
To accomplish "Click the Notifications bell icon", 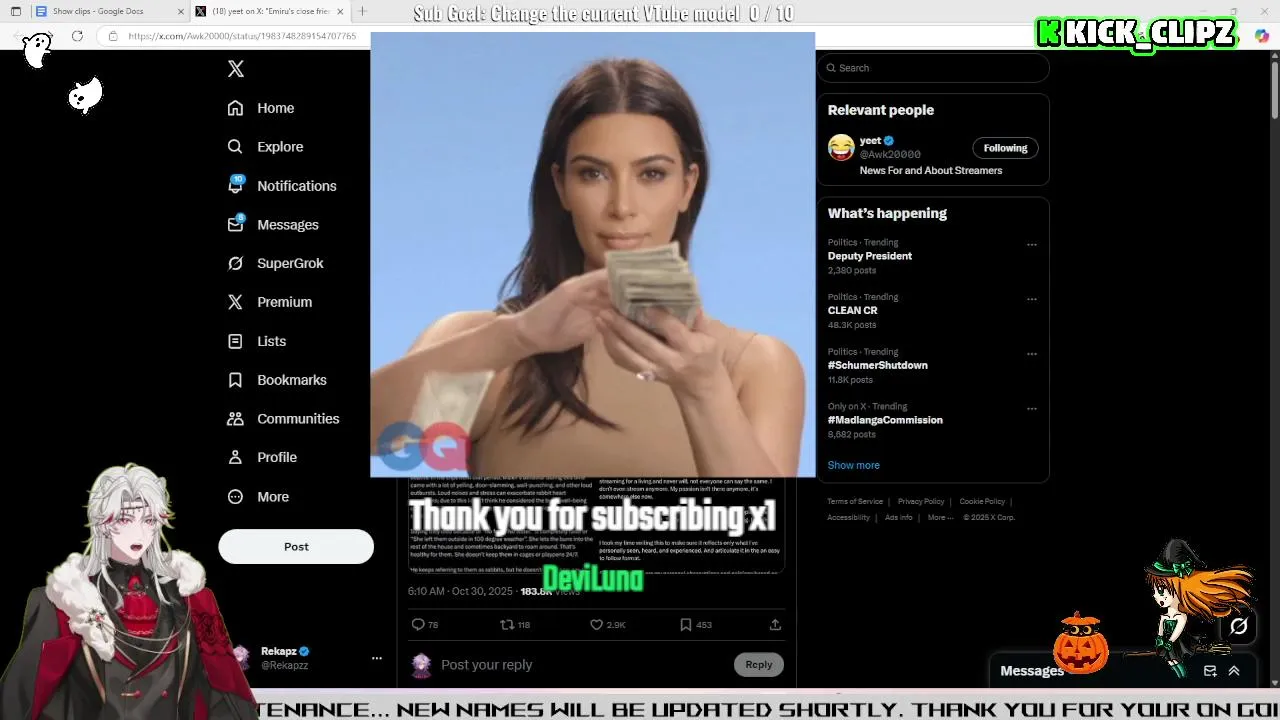I will [x=235, y=186].
